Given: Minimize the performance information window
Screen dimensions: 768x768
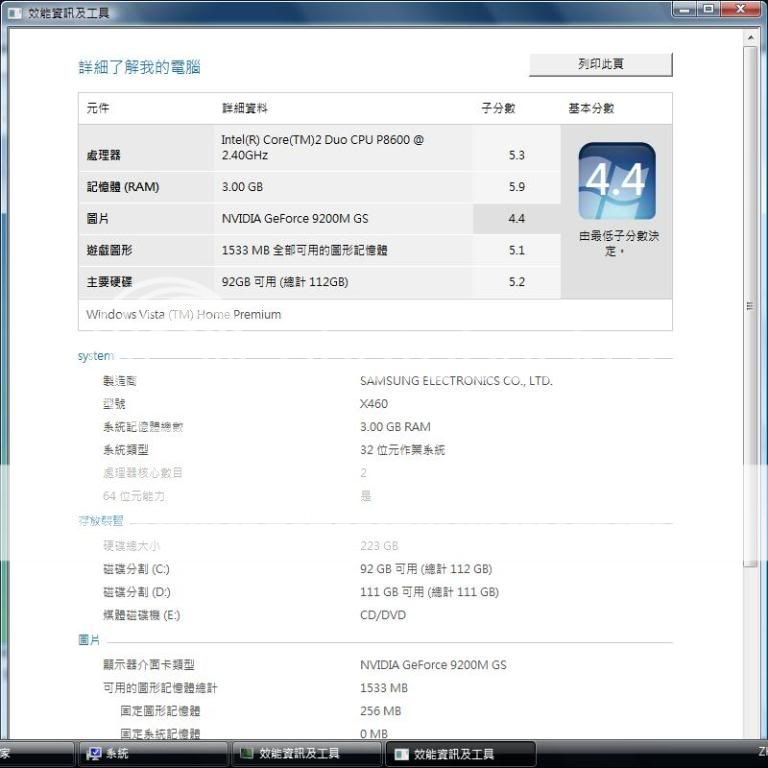Looking at the screenshot, I should pos(684,9).
